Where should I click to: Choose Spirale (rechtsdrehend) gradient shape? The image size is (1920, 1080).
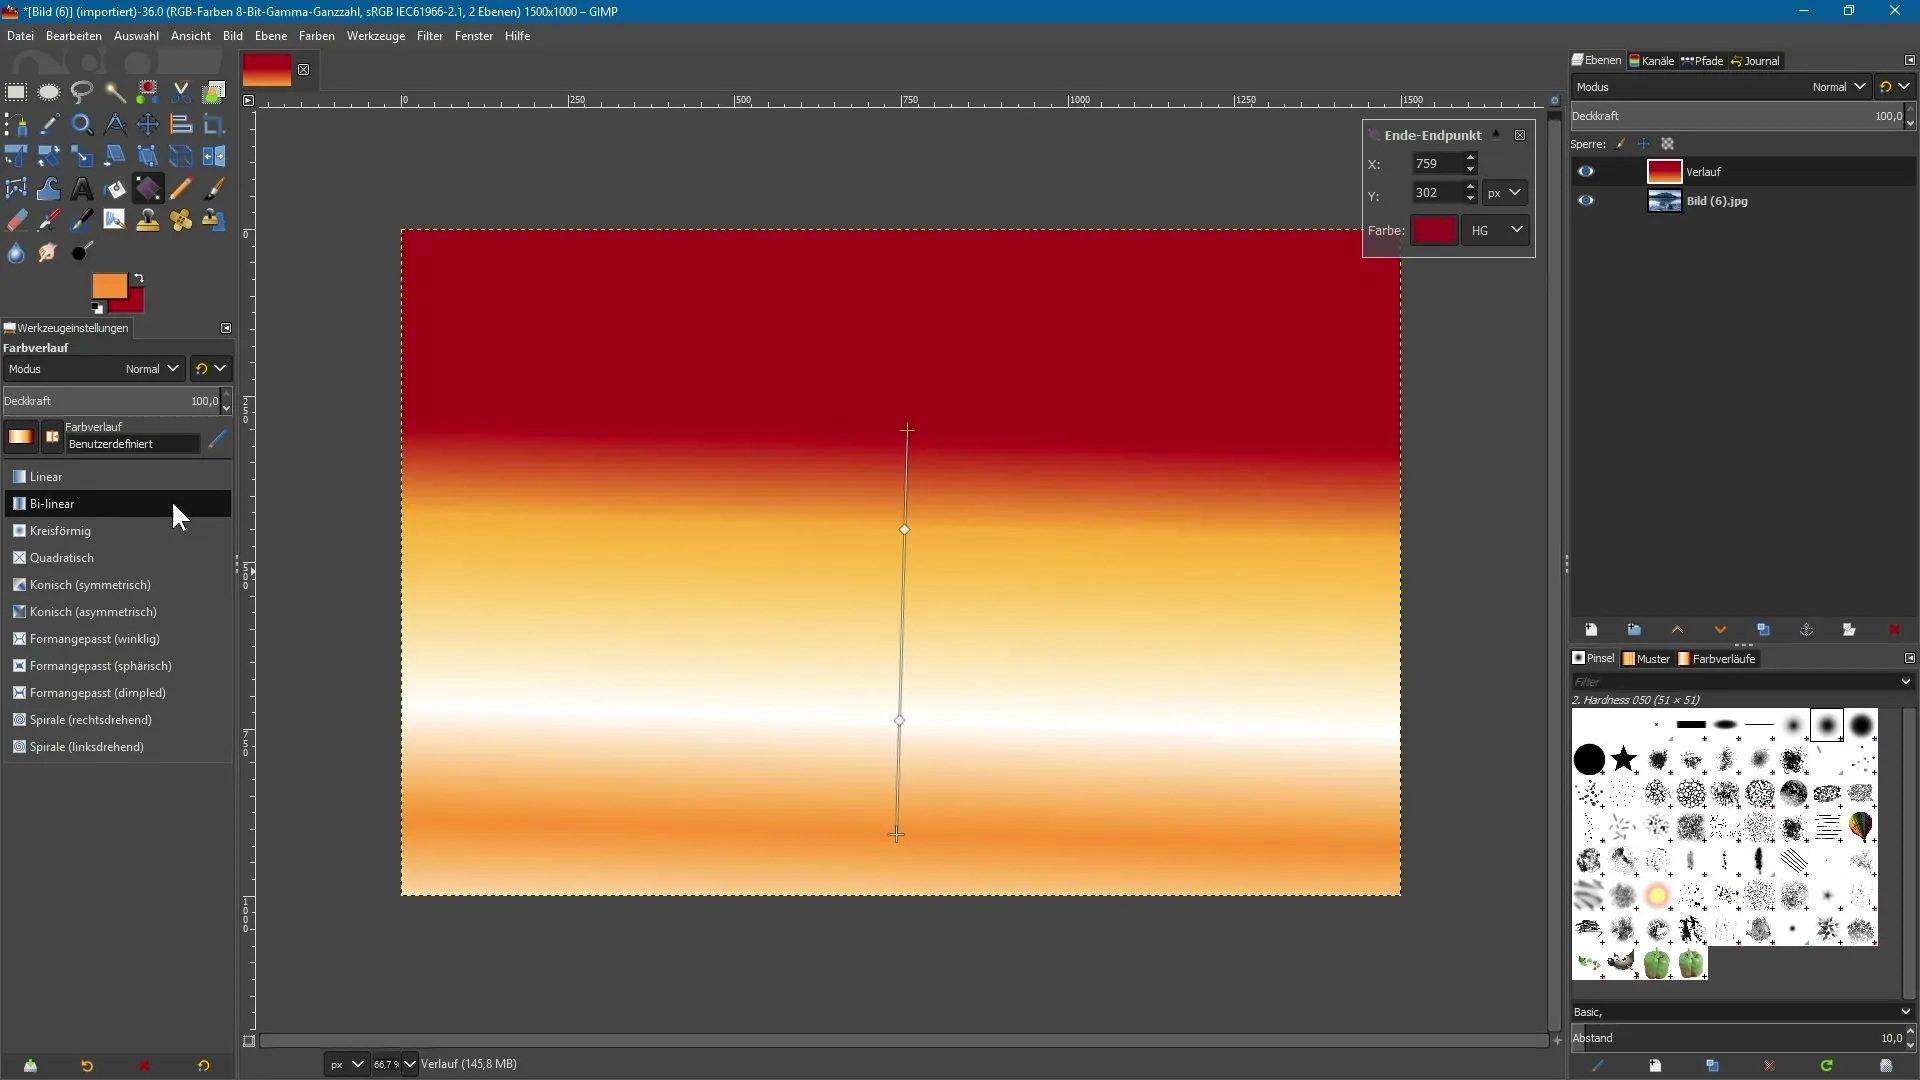click(x=118, y=720)
